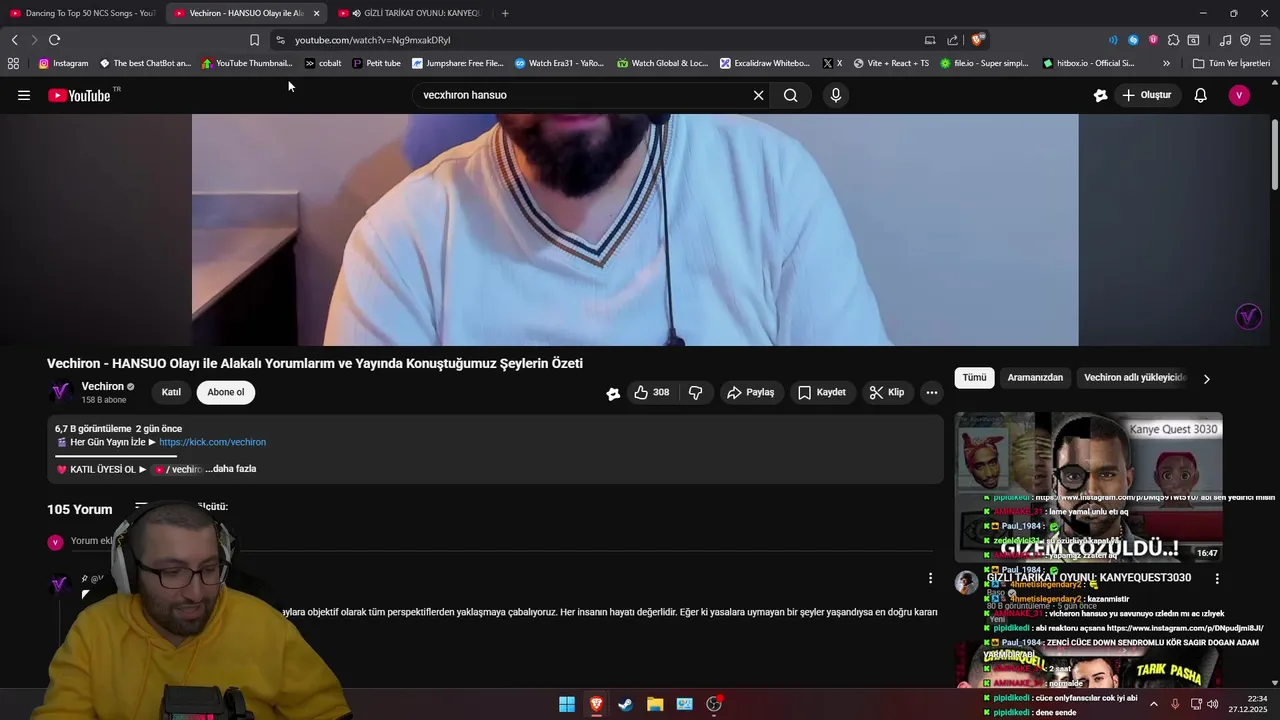Open YouTube notifications bell

pyautogui.click(x=1200, y=95)
